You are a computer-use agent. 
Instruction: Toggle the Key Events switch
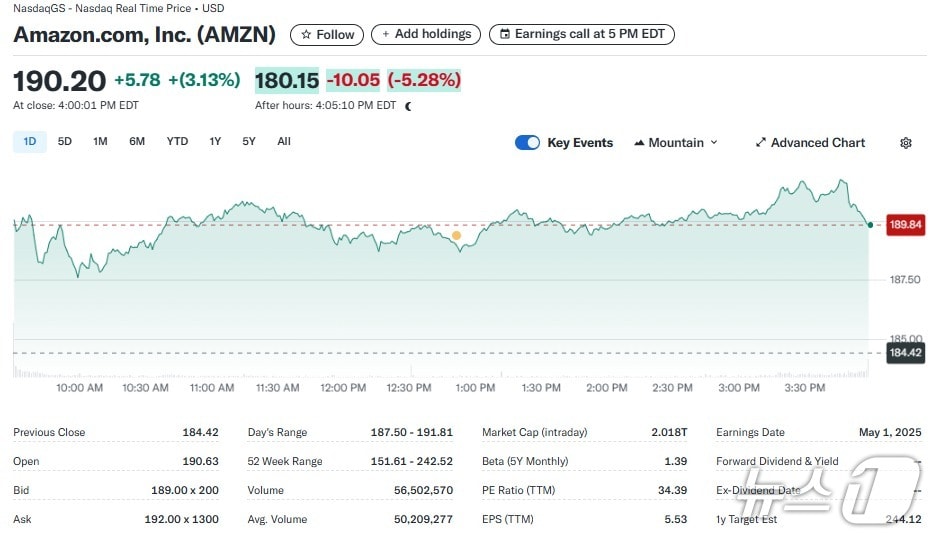pyautogui.click(x=527, y=143)
